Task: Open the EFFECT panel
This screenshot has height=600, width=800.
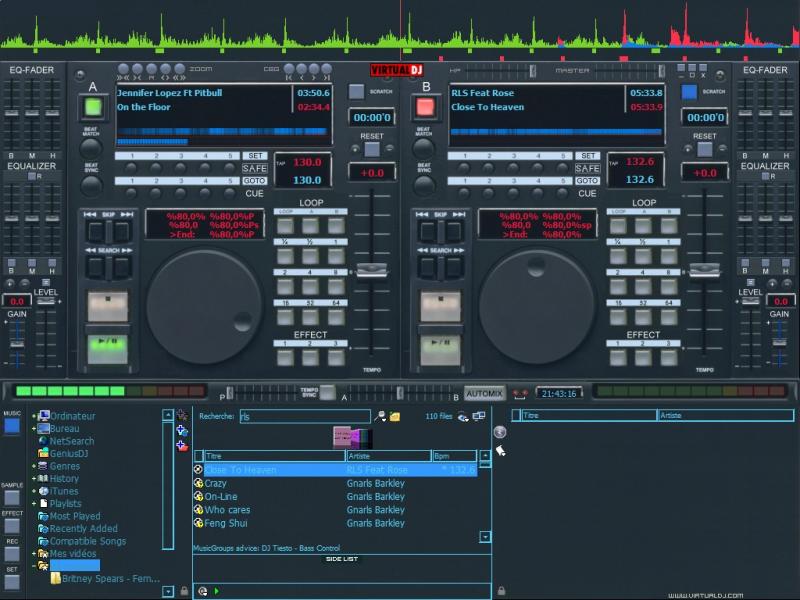Action: click(x=12, y=526)
